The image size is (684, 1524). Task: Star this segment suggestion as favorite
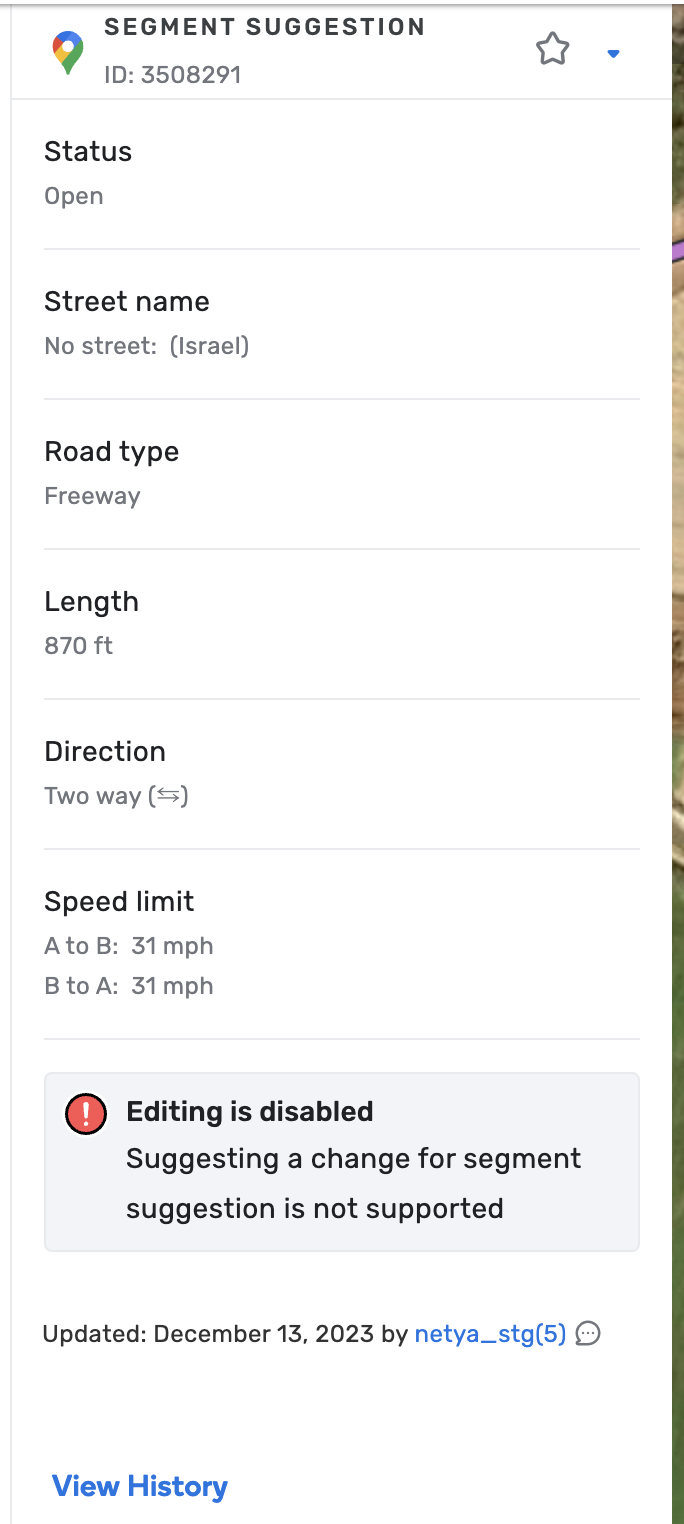(552, 49)
